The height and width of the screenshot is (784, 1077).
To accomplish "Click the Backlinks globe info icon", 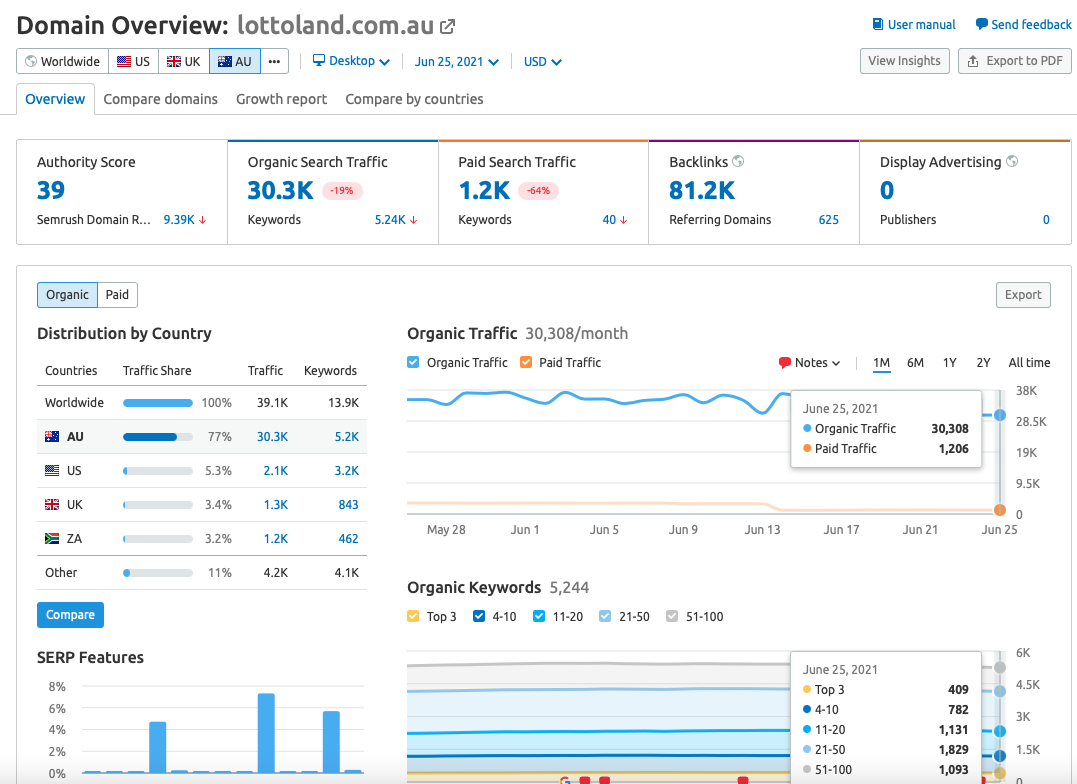I will (738, 162).
